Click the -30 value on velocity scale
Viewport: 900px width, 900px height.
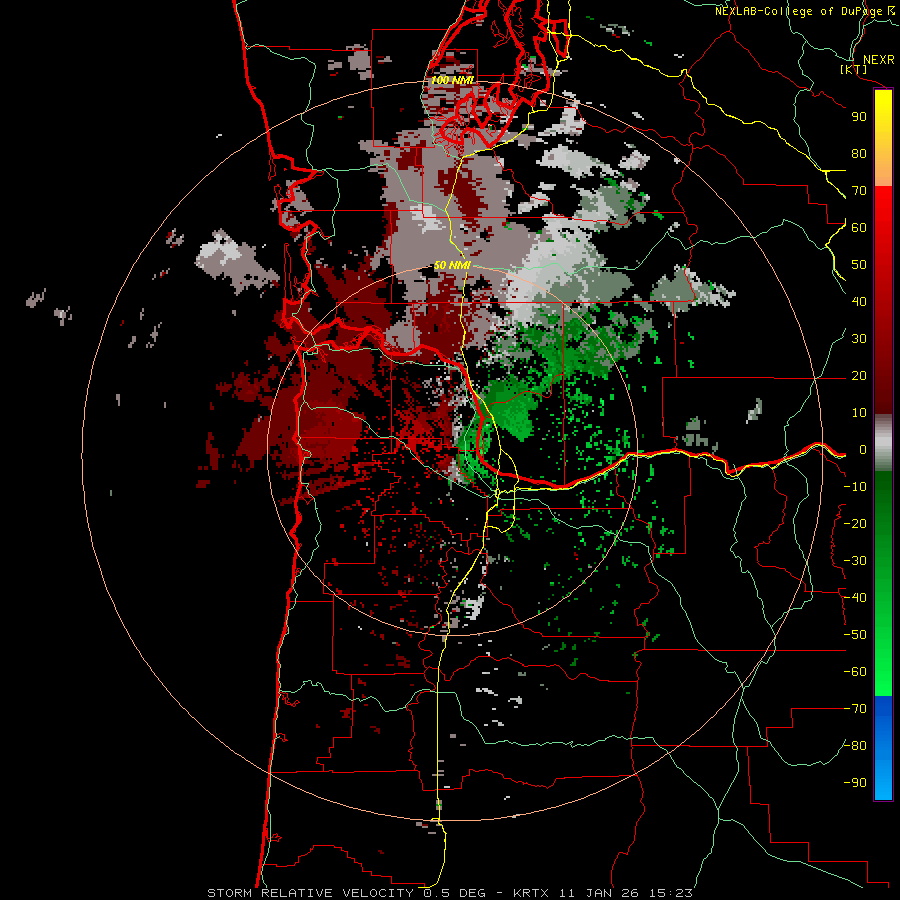pyautogui.click(x=855, y=561)
